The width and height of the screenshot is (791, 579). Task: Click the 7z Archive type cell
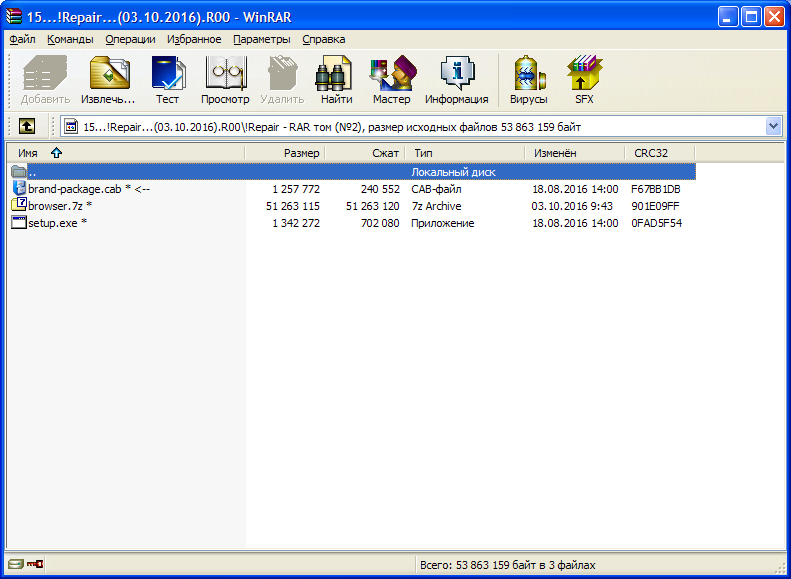436,206
